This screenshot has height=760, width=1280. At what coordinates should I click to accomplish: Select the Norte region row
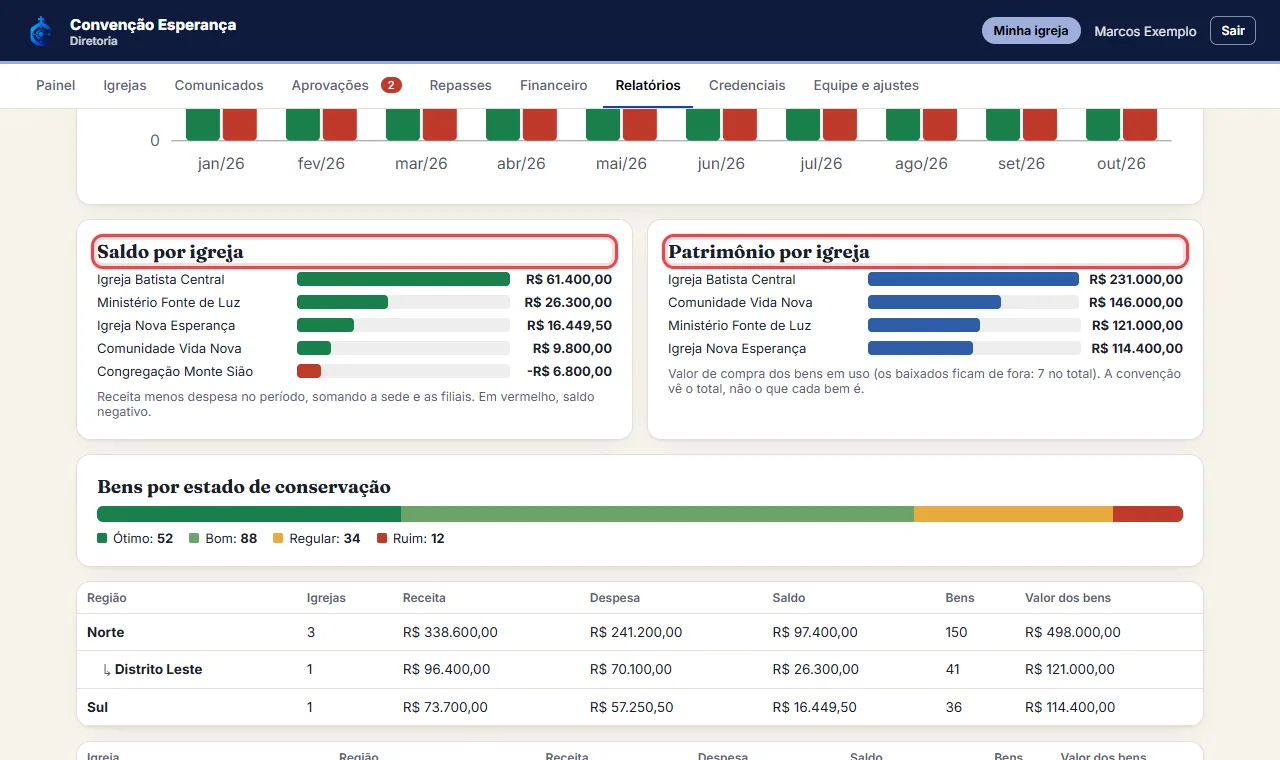[x=640, y=632]
